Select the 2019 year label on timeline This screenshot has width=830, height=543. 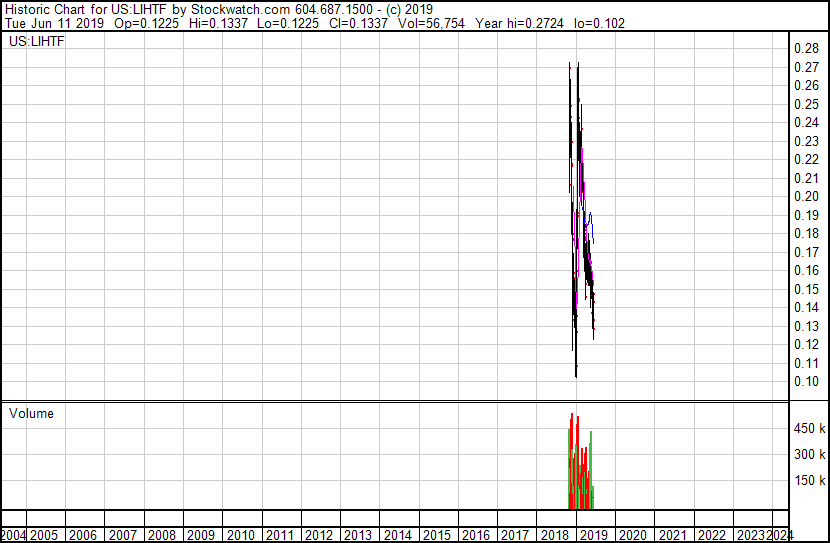click(594, 535)
